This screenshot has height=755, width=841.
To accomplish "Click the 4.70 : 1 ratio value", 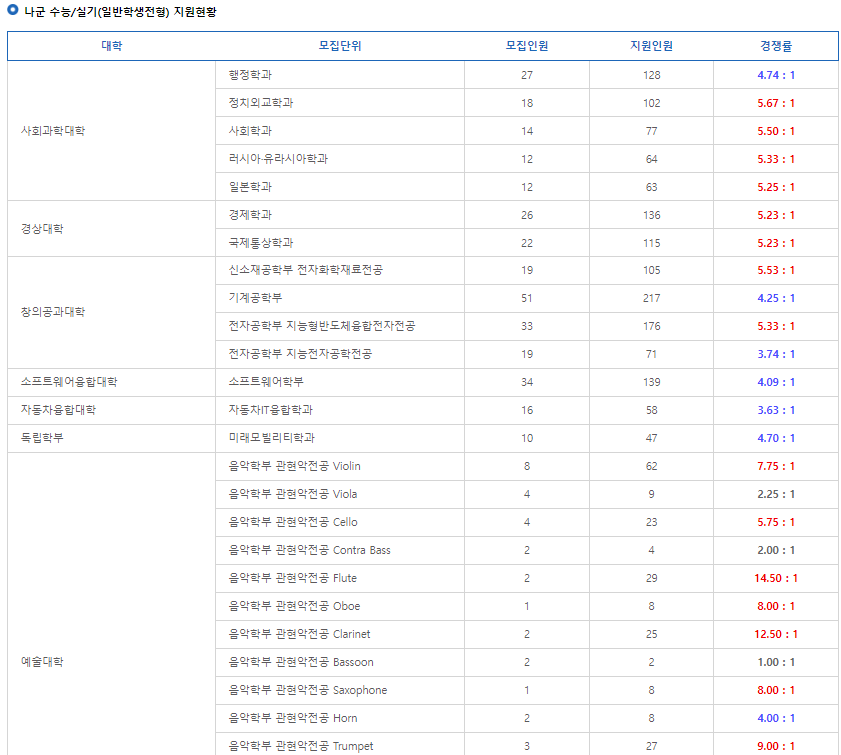I will [776, 438].
